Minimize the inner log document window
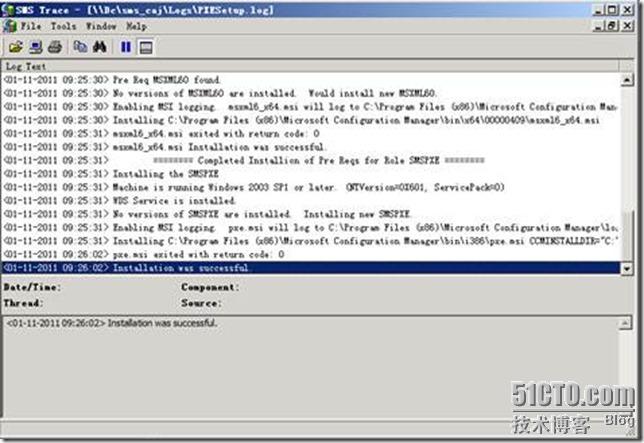Screen dimensions: 644x443 click(598, 26)
